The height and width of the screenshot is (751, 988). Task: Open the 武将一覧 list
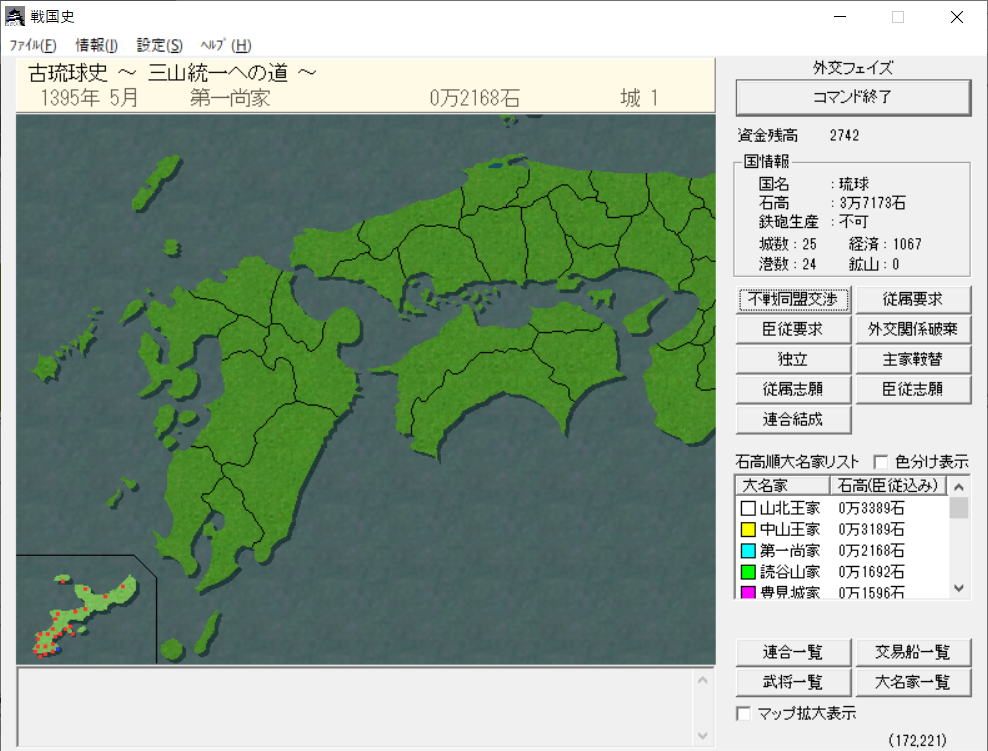click(x=793, y=682)
